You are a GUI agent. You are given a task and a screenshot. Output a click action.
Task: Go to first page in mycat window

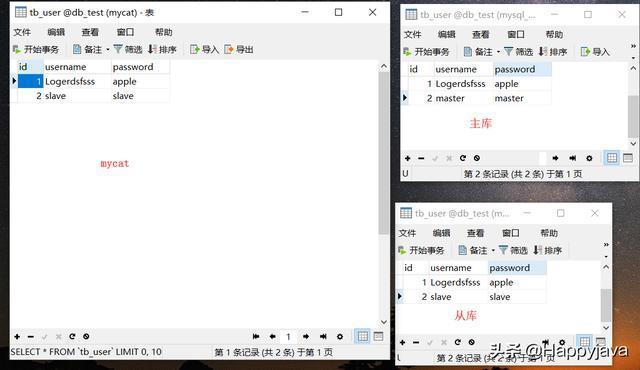(x=256, y=337)
